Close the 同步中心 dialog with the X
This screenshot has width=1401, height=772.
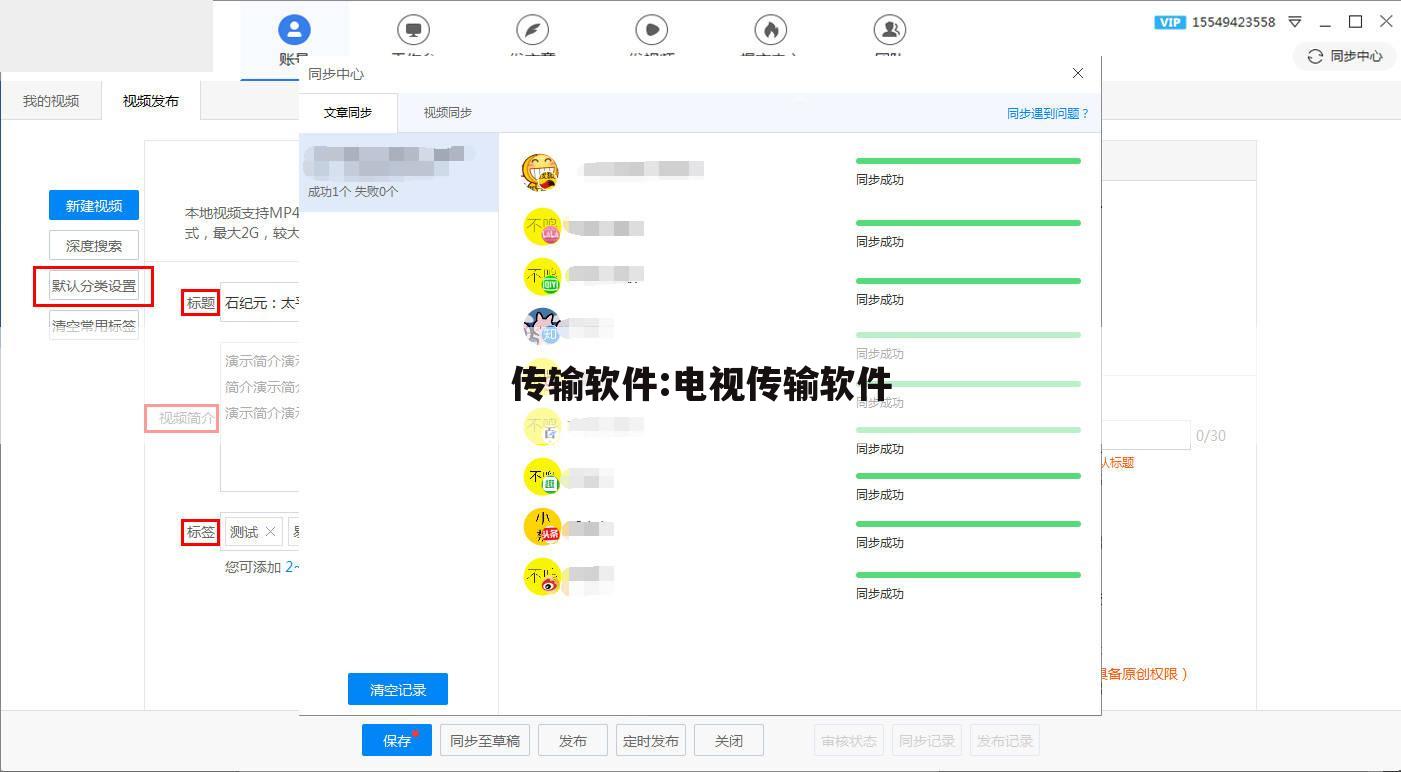[1077, 73]
